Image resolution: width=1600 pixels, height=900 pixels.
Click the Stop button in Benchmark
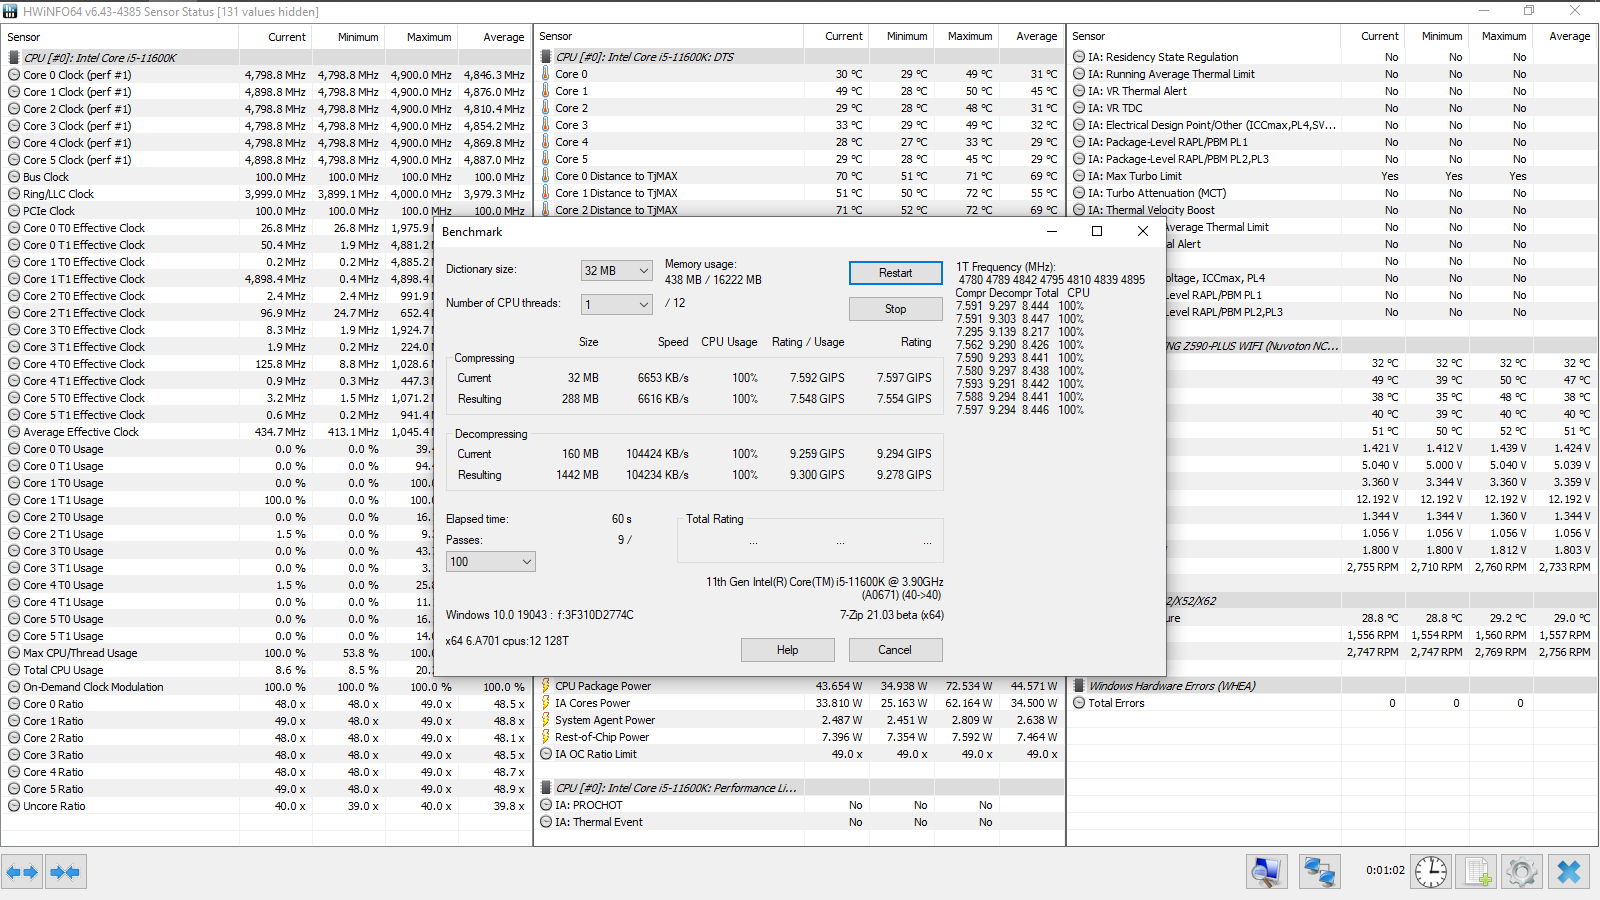896,309
